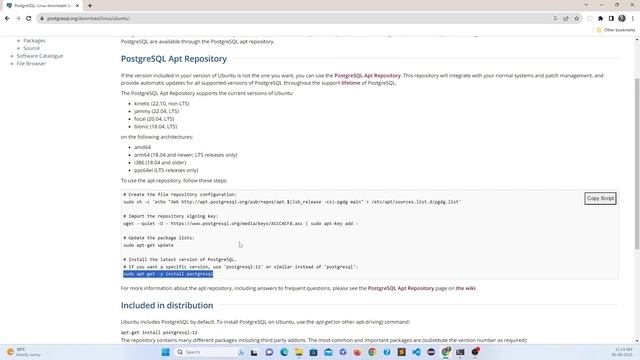Click the 'kinetic (22.10, non-LTS)' list item
The image size is (640, 360).
[x=162, y=104]
